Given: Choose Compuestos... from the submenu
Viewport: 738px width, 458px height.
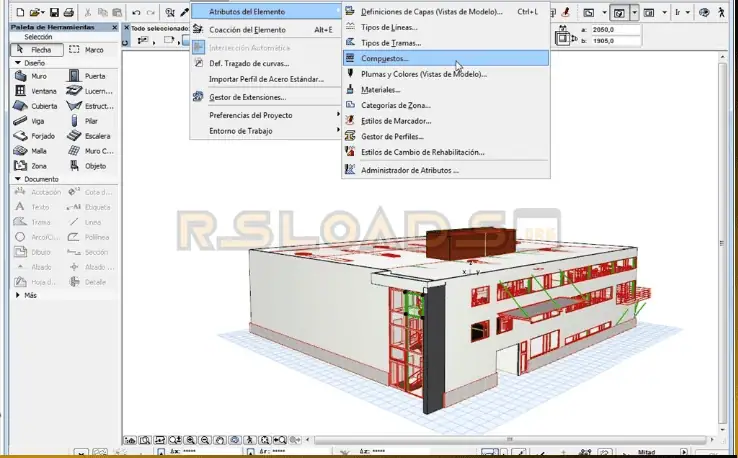Looking at the screenshot, I should [446, 58].
